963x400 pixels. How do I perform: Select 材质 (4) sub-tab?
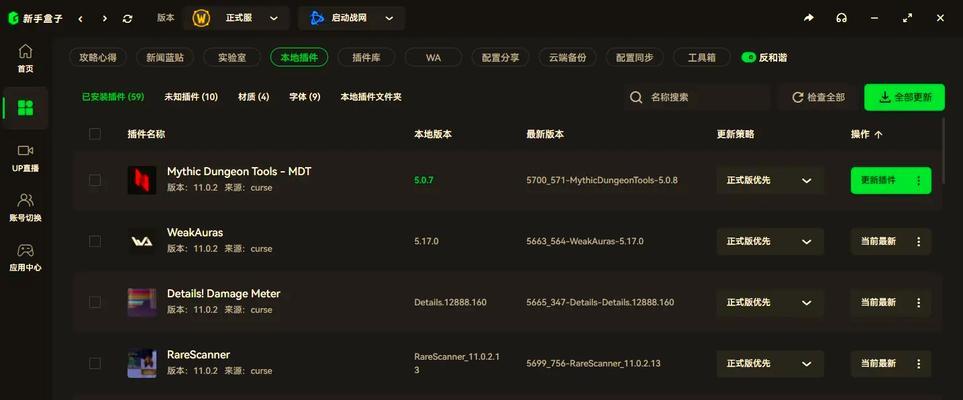[x=254, y=97]
